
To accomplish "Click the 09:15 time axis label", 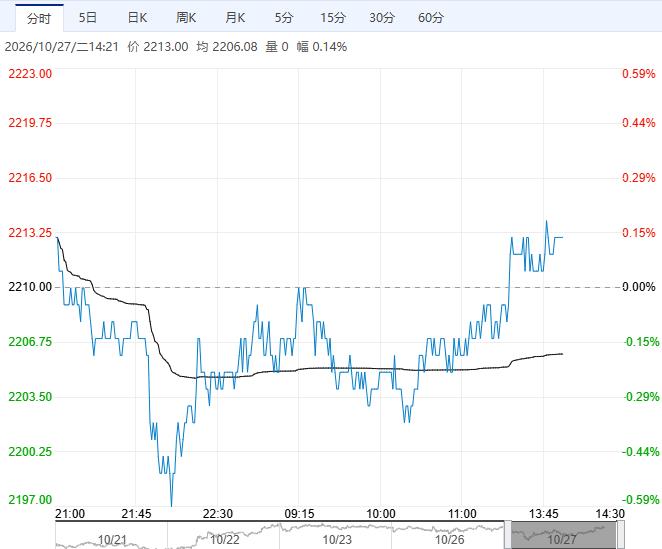I will pos(299,514).
